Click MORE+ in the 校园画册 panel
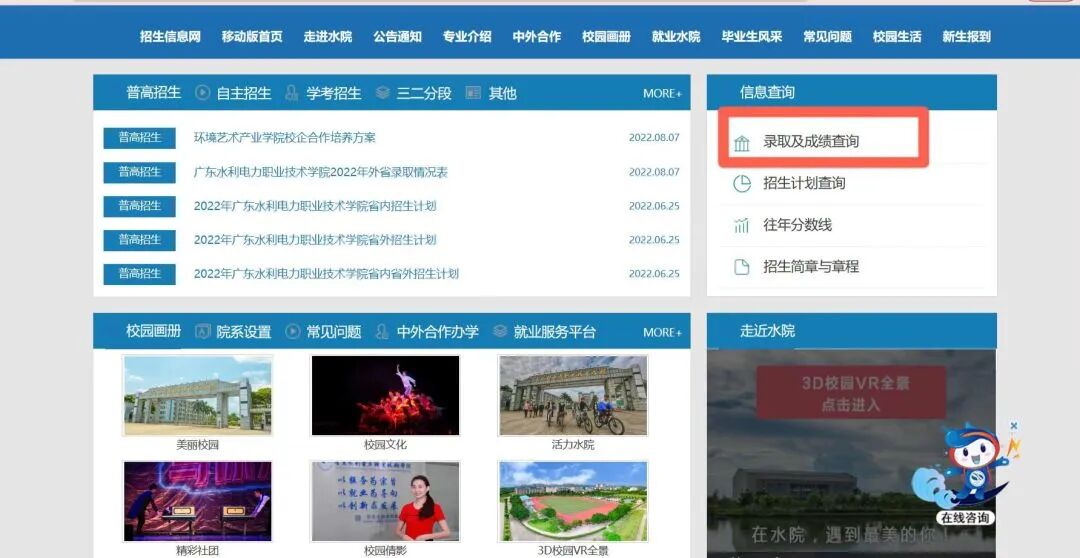Viewport: 1080px width, 558px height. 662,332
